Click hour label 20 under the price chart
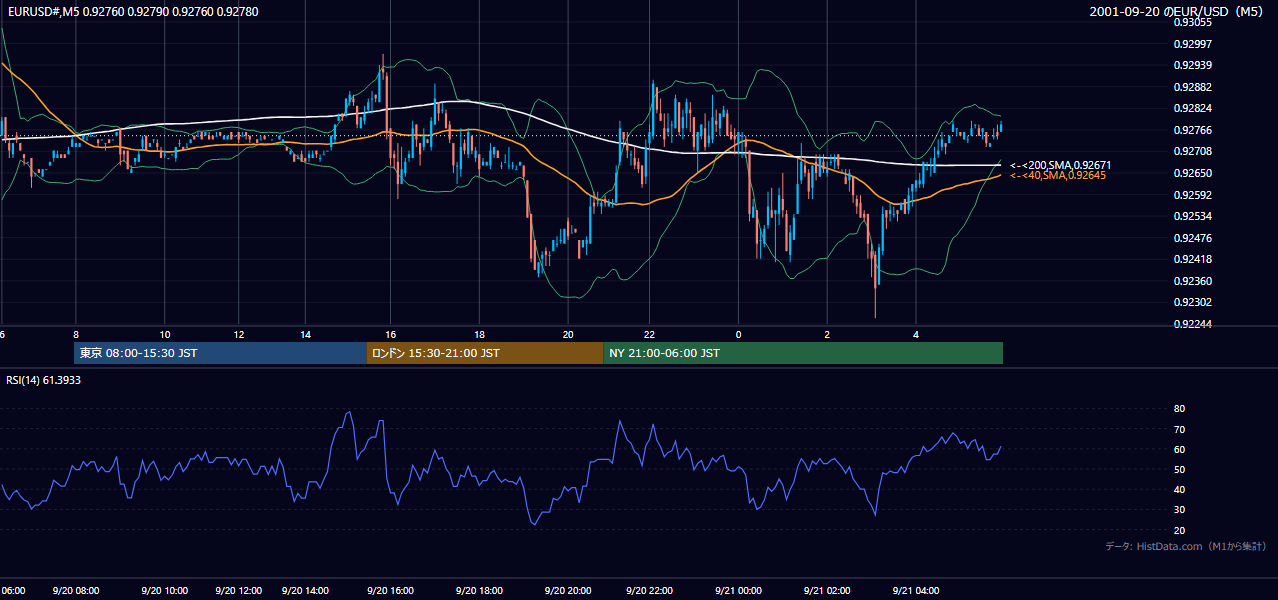 [x=568, y=335]
